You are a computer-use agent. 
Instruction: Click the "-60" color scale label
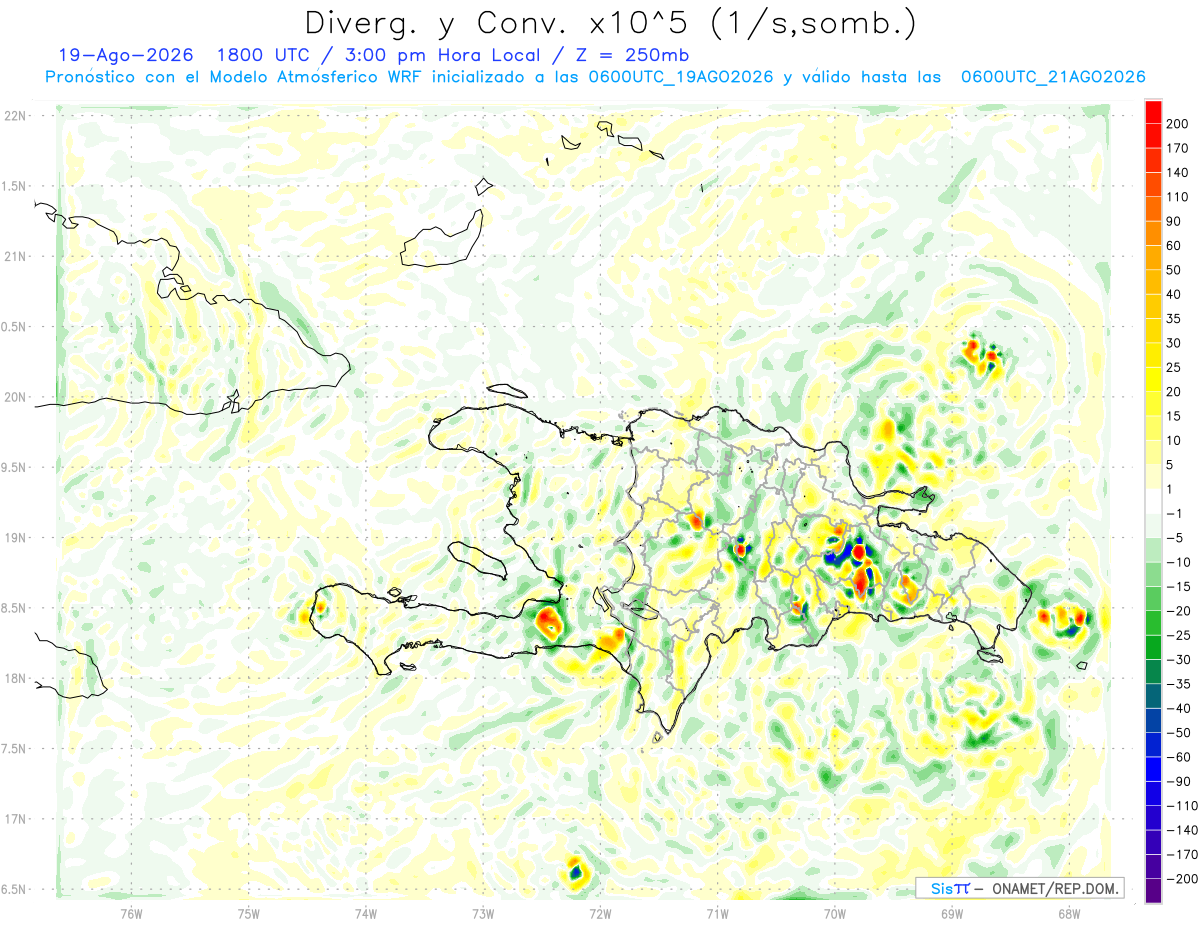pyautogui.click(x=1179, y=757)
